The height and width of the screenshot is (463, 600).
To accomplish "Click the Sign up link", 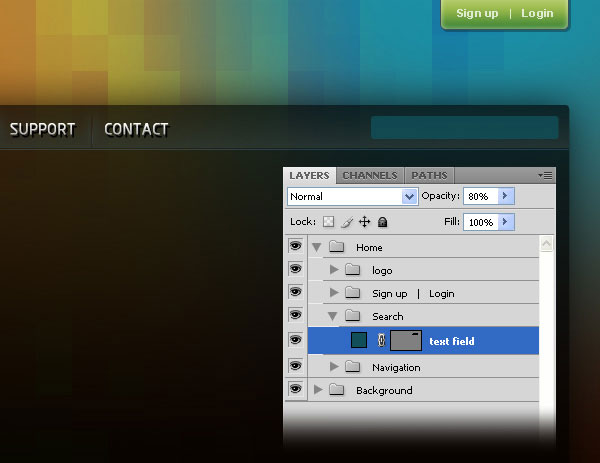I will click(x=477, y=13).
